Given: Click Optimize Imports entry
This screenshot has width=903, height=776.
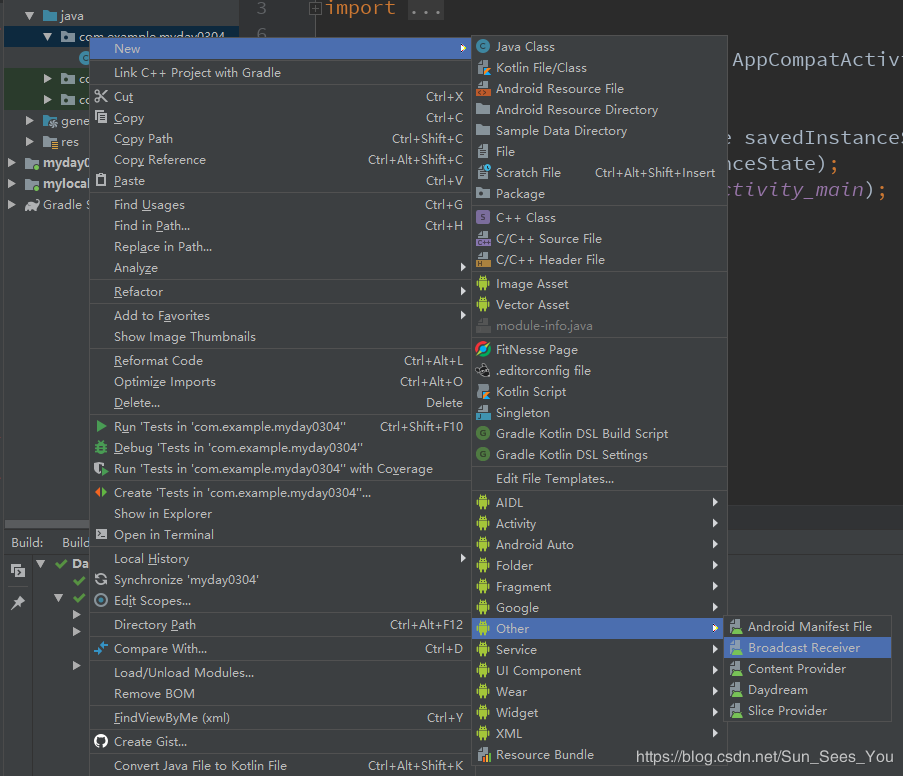Looking at the screenshot, I should click(x=280, y=382).
